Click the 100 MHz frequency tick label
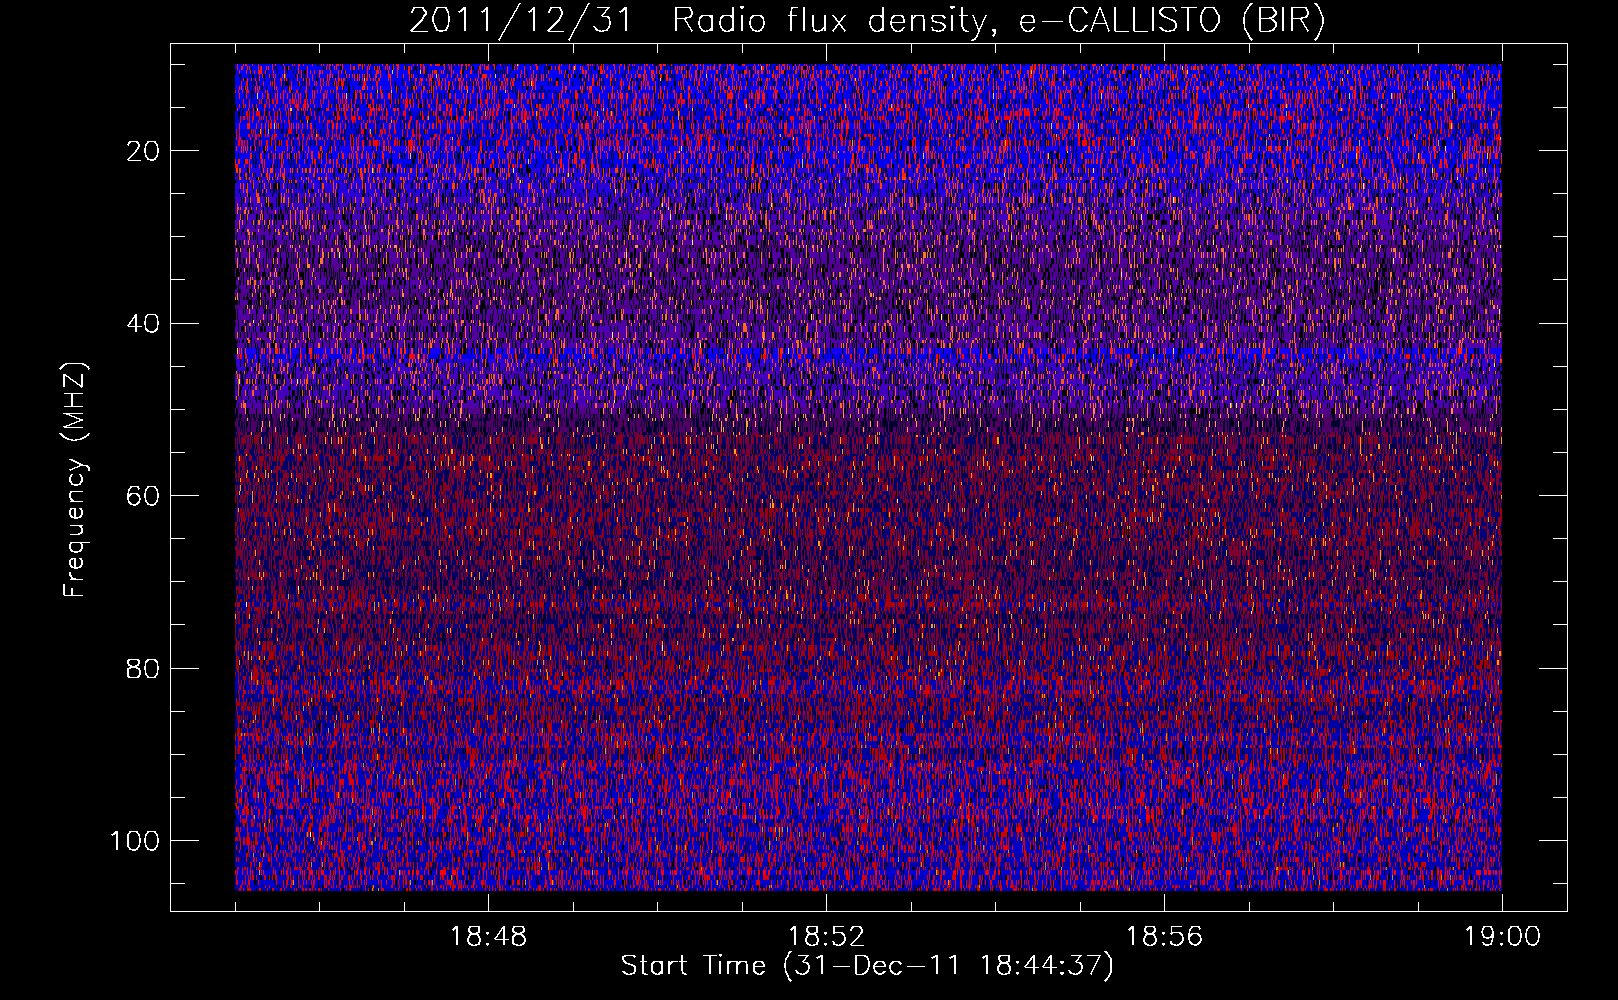 pyautogui.click(x=135, y=841)
